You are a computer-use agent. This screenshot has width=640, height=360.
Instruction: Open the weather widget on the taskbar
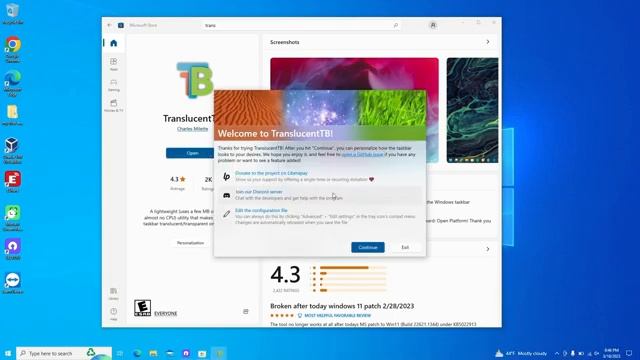(521, 353)
